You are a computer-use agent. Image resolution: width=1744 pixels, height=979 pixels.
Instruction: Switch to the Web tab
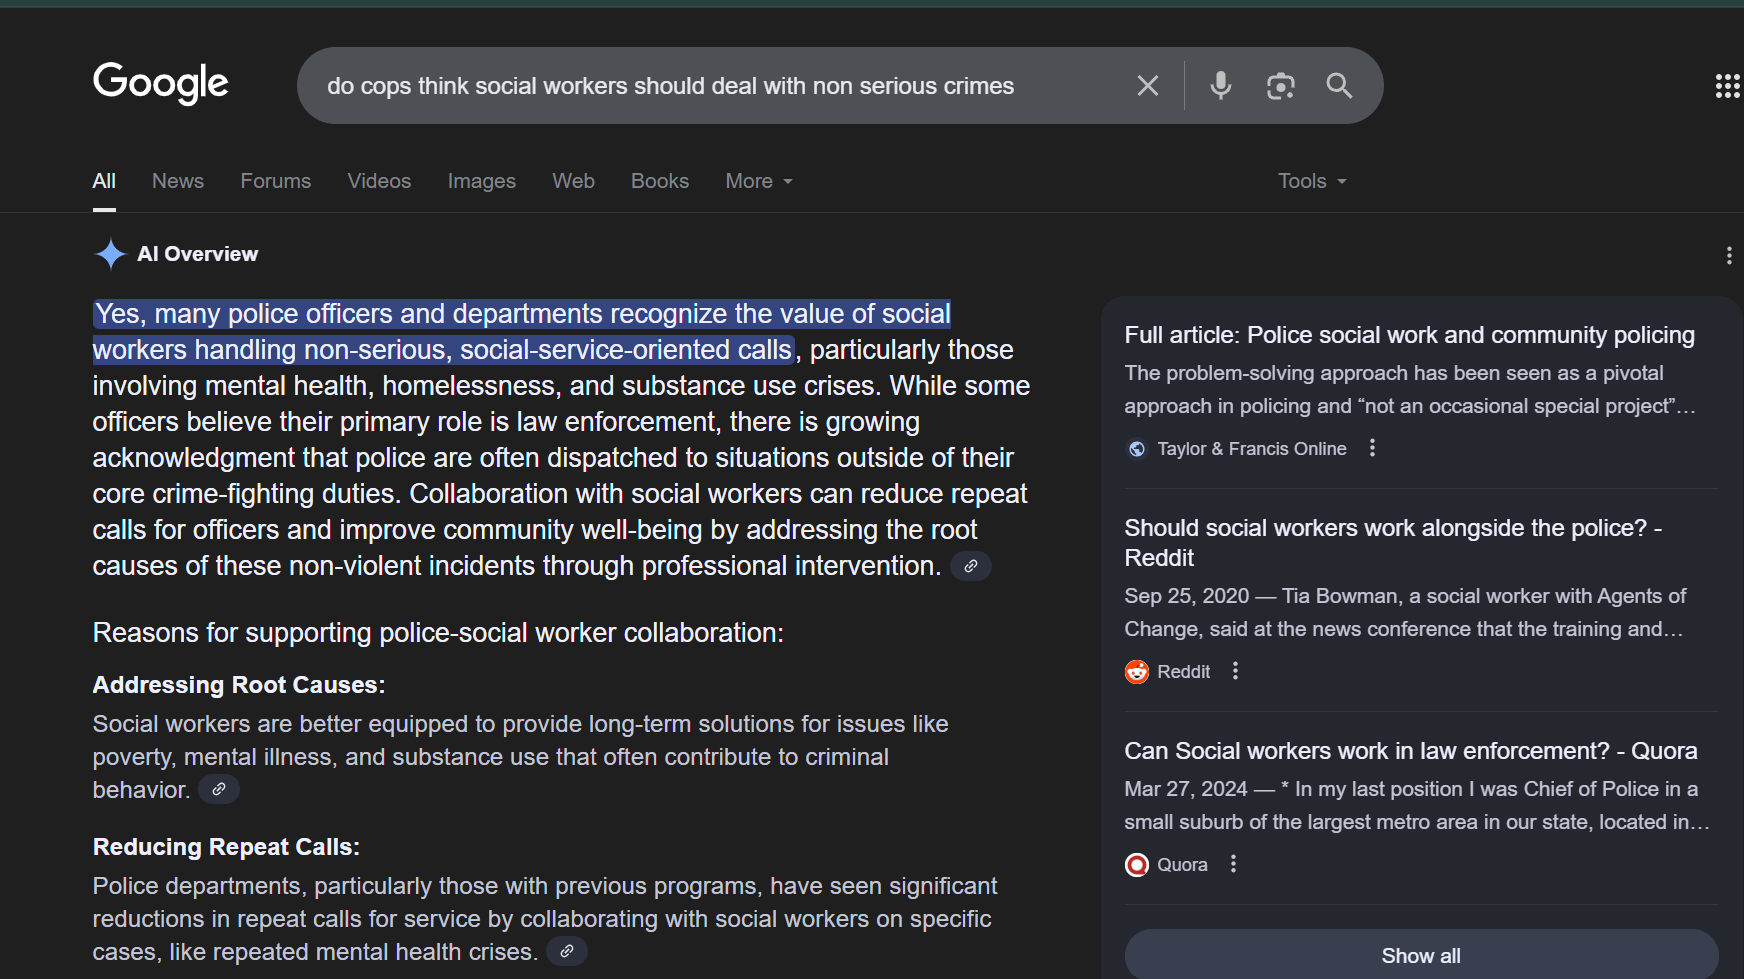coord(573,181)
